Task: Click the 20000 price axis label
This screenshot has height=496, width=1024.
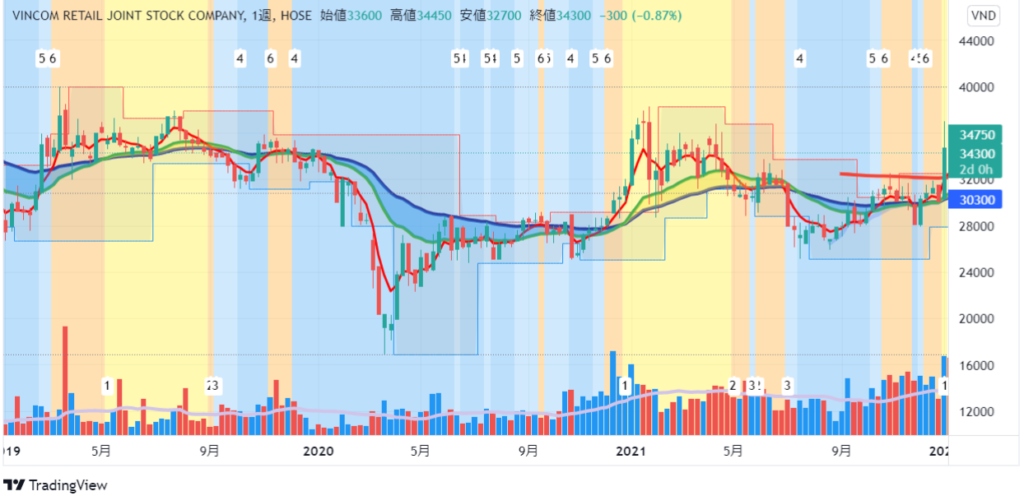Action: [978, 319]
